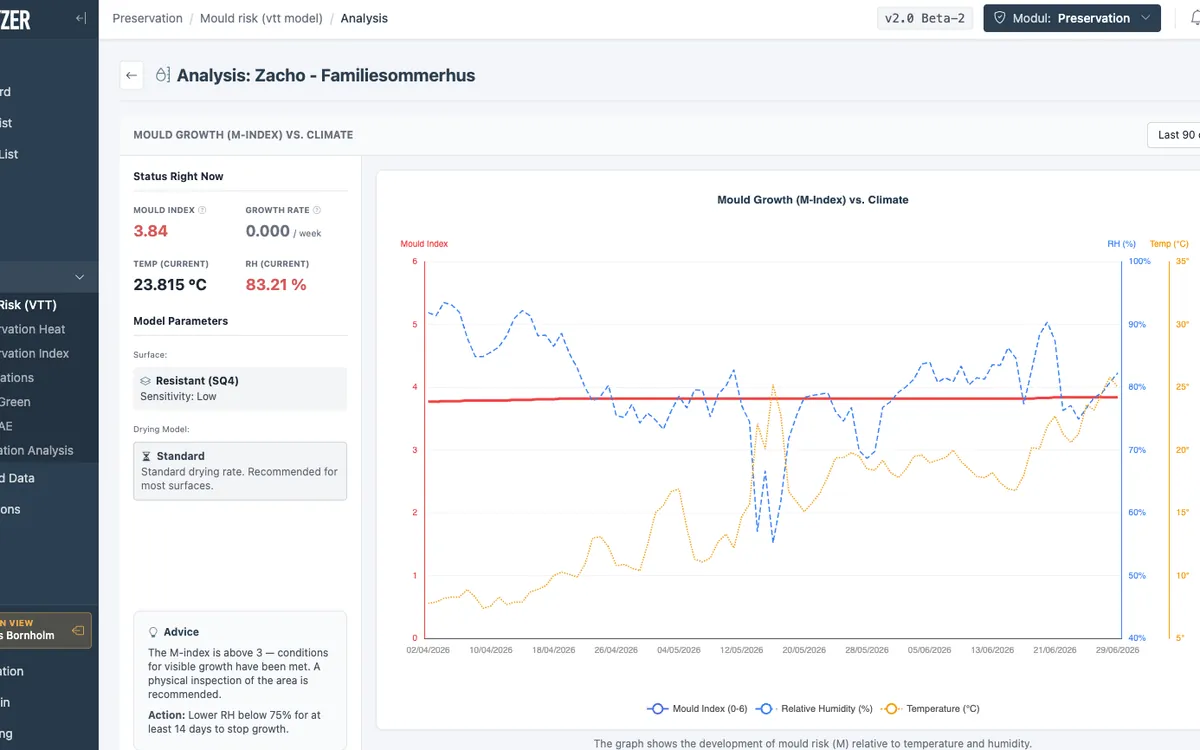Click the chart title Mould Growth vs. Climate
The width and height of the screenshot is (1200, 750).
813,200
